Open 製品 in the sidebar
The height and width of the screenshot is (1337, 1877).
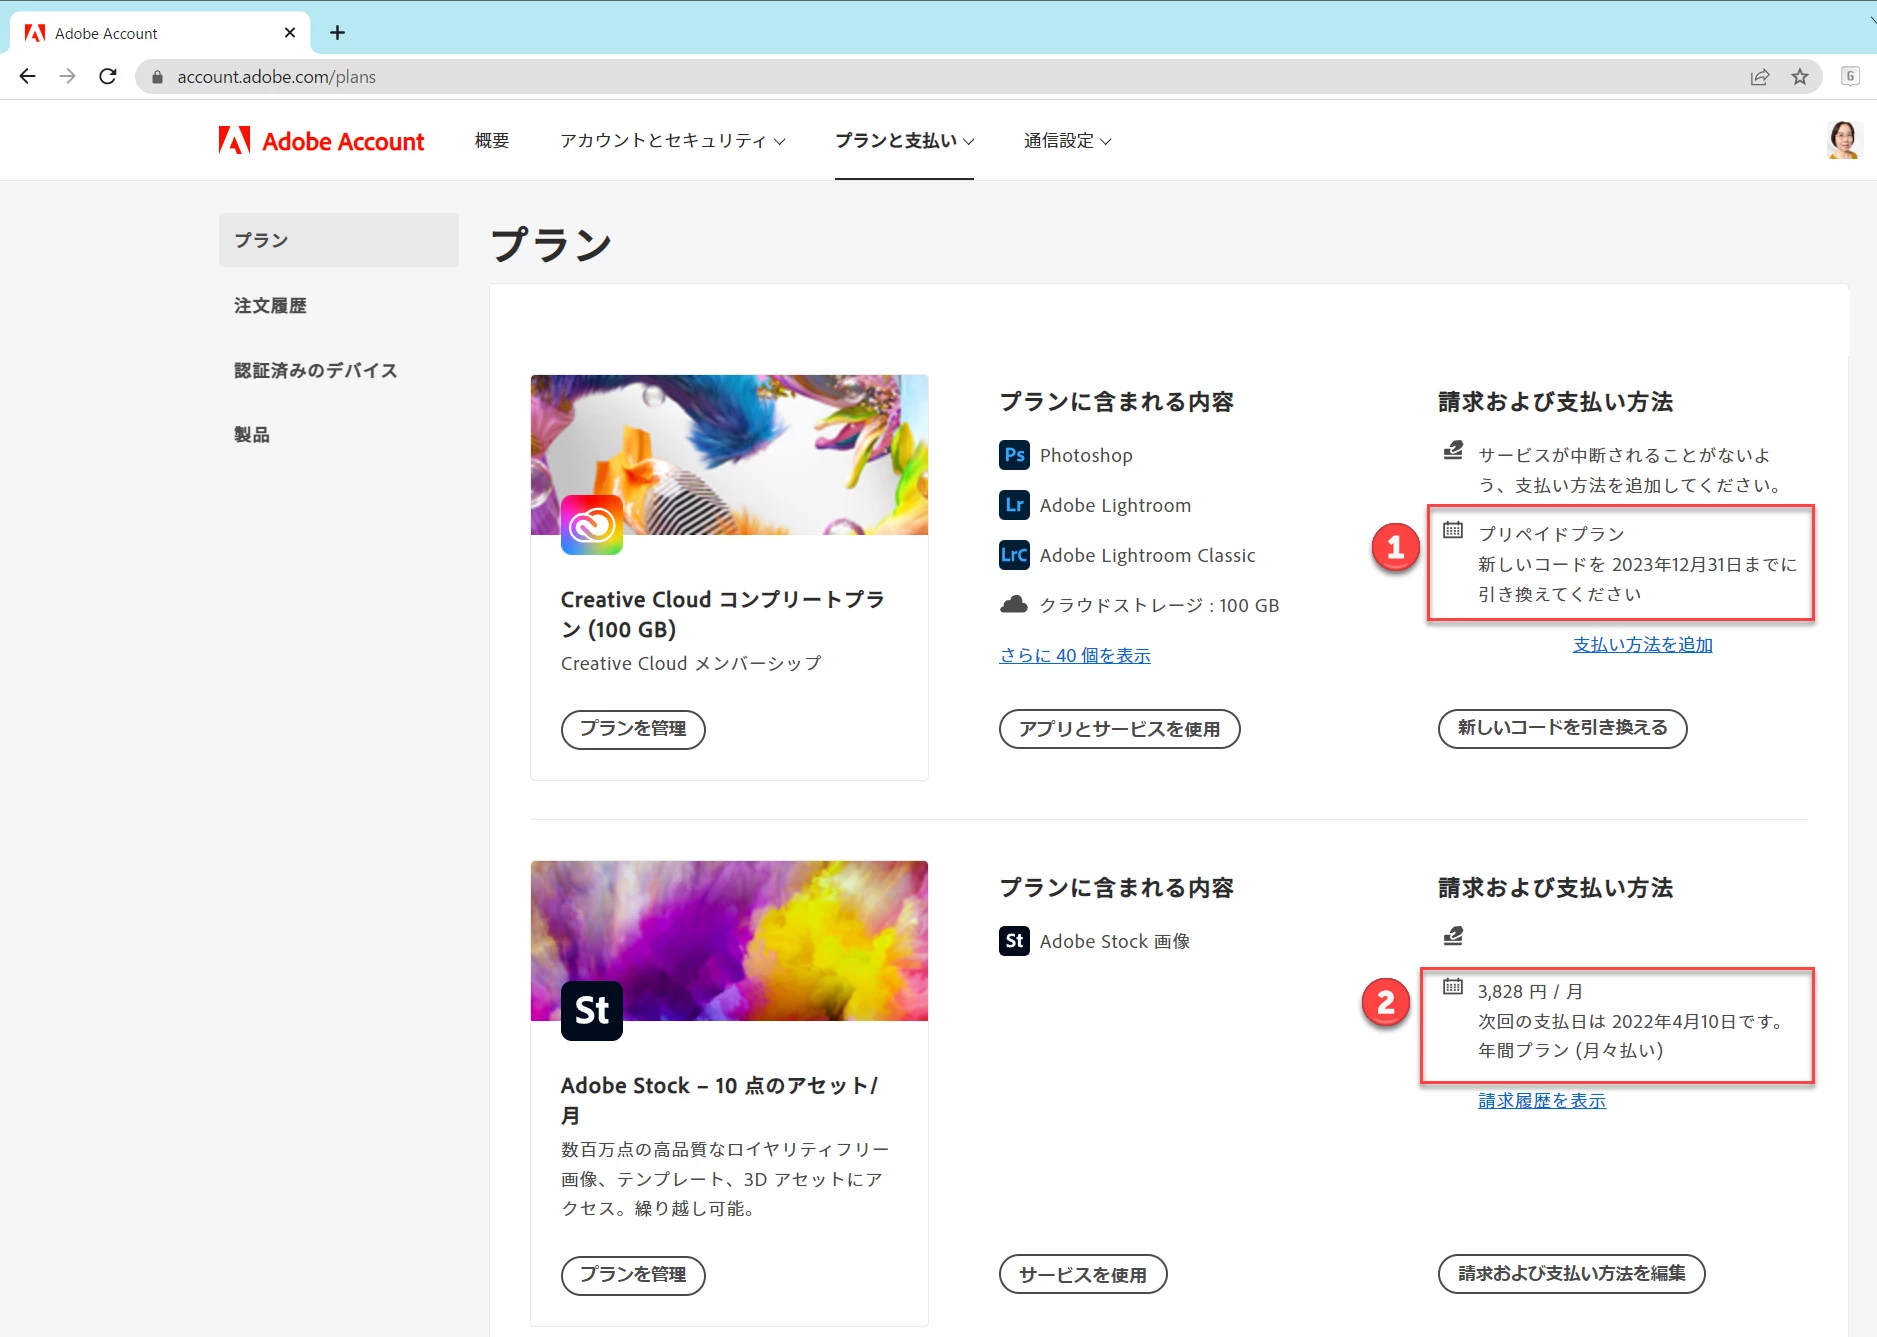click(252, 435)
